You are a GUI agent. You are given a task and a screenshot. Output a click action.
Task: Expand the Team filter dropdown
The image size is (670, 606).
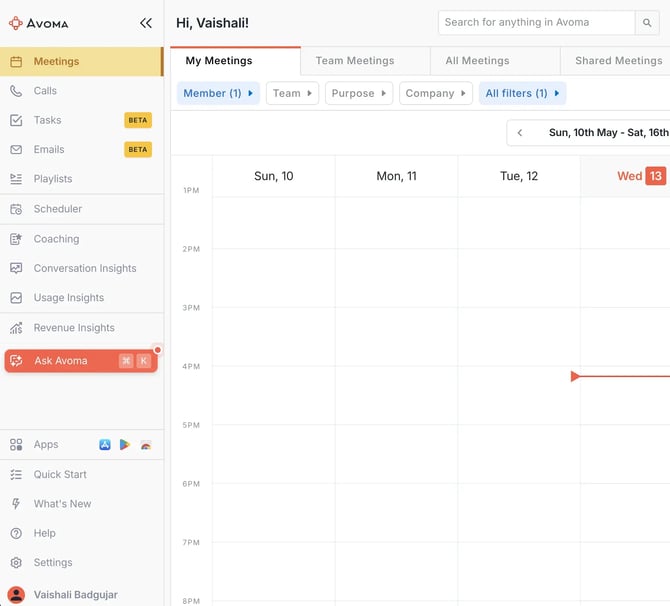292,93
